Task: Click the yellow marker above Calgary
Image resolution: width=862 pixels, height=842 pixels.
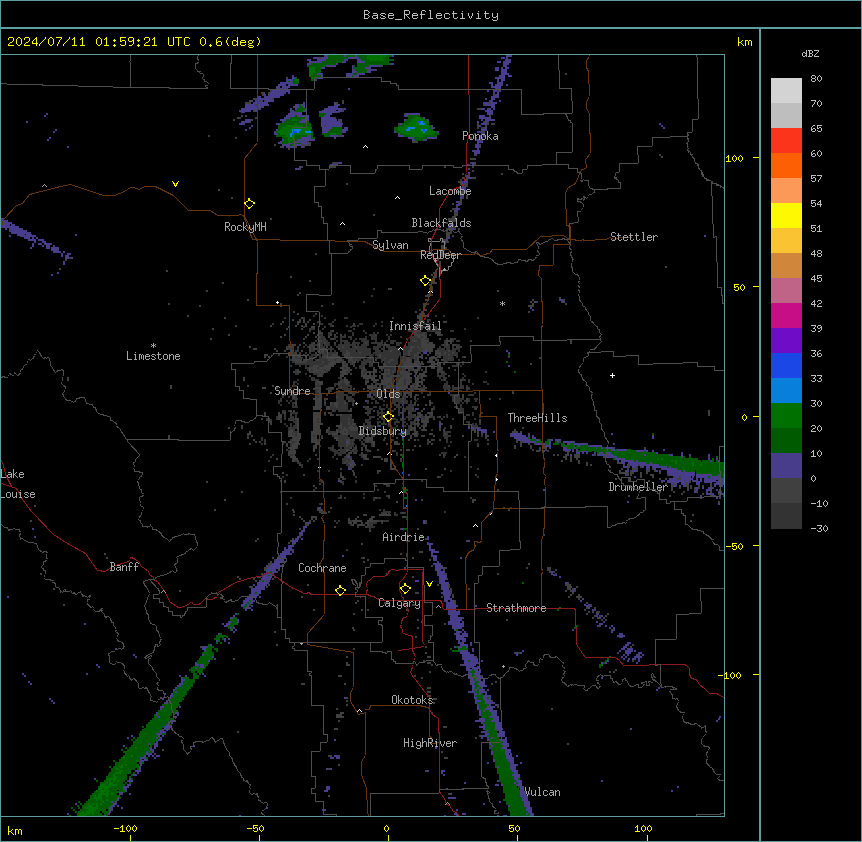Action: tap(405, 589)
